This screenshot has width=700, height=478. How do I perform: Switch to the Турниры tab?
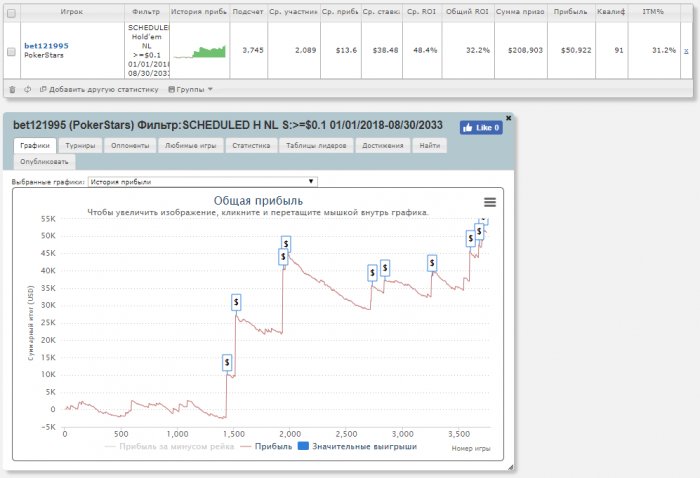point(80,145)
